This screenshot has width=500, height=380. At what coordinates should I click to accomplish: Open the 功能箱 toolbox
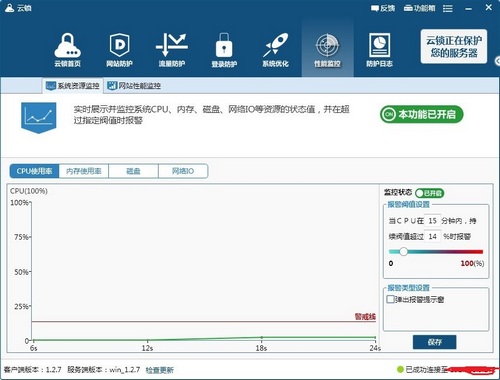(419, 8)
